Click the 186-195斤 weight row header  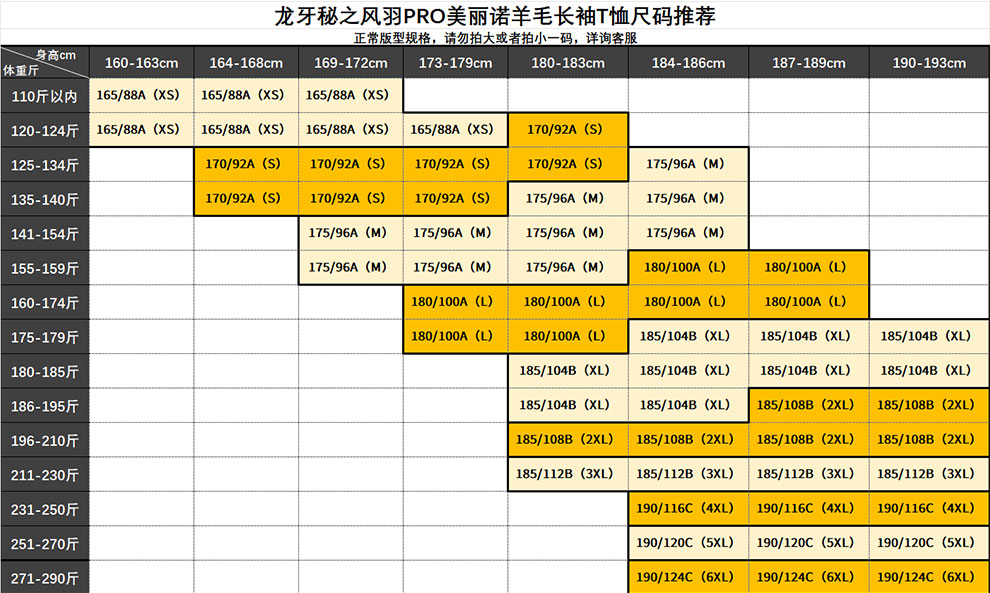click(x=45, y=405)
